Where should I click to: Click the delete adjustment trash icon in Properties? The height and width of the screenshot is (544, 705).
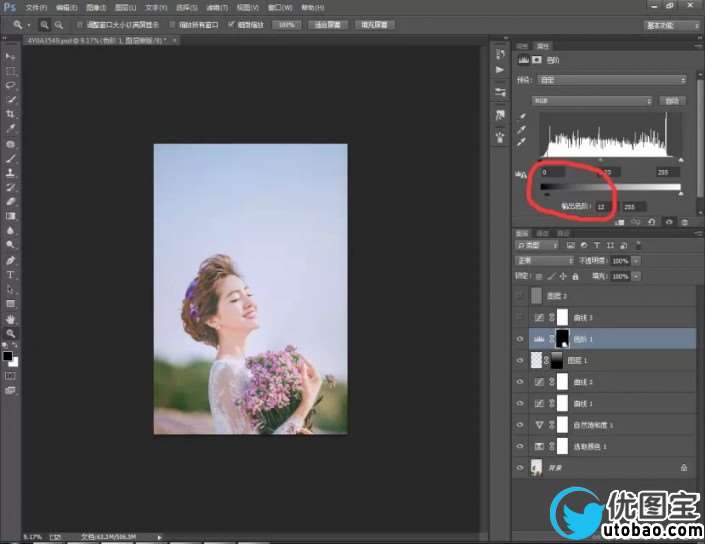coord(684,222)
